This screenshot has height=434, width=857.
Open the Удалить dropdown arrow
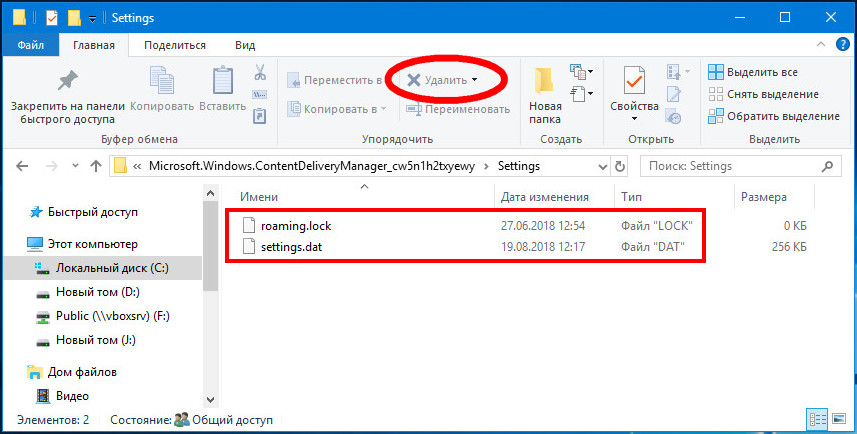(x=474, y=80)
